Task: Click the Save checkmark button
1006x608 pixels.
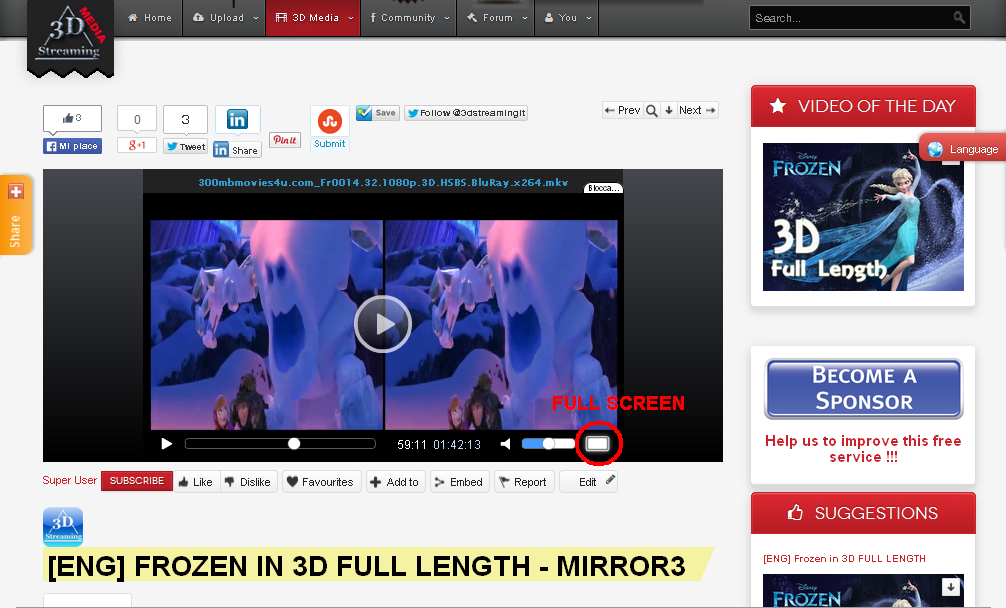Action: pyautogui.click(x=378, y=113)
